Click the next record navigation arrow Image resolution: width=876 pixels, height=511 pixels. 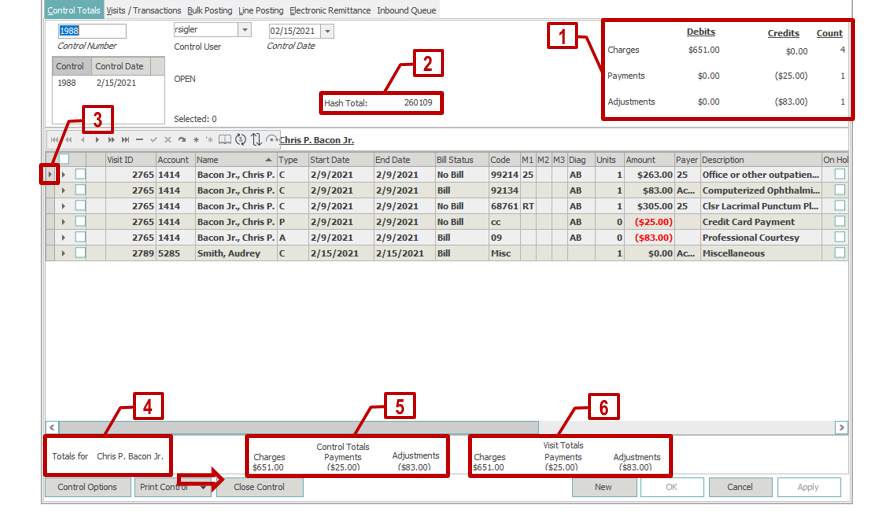pyautogui.click(x=97, y=140)
